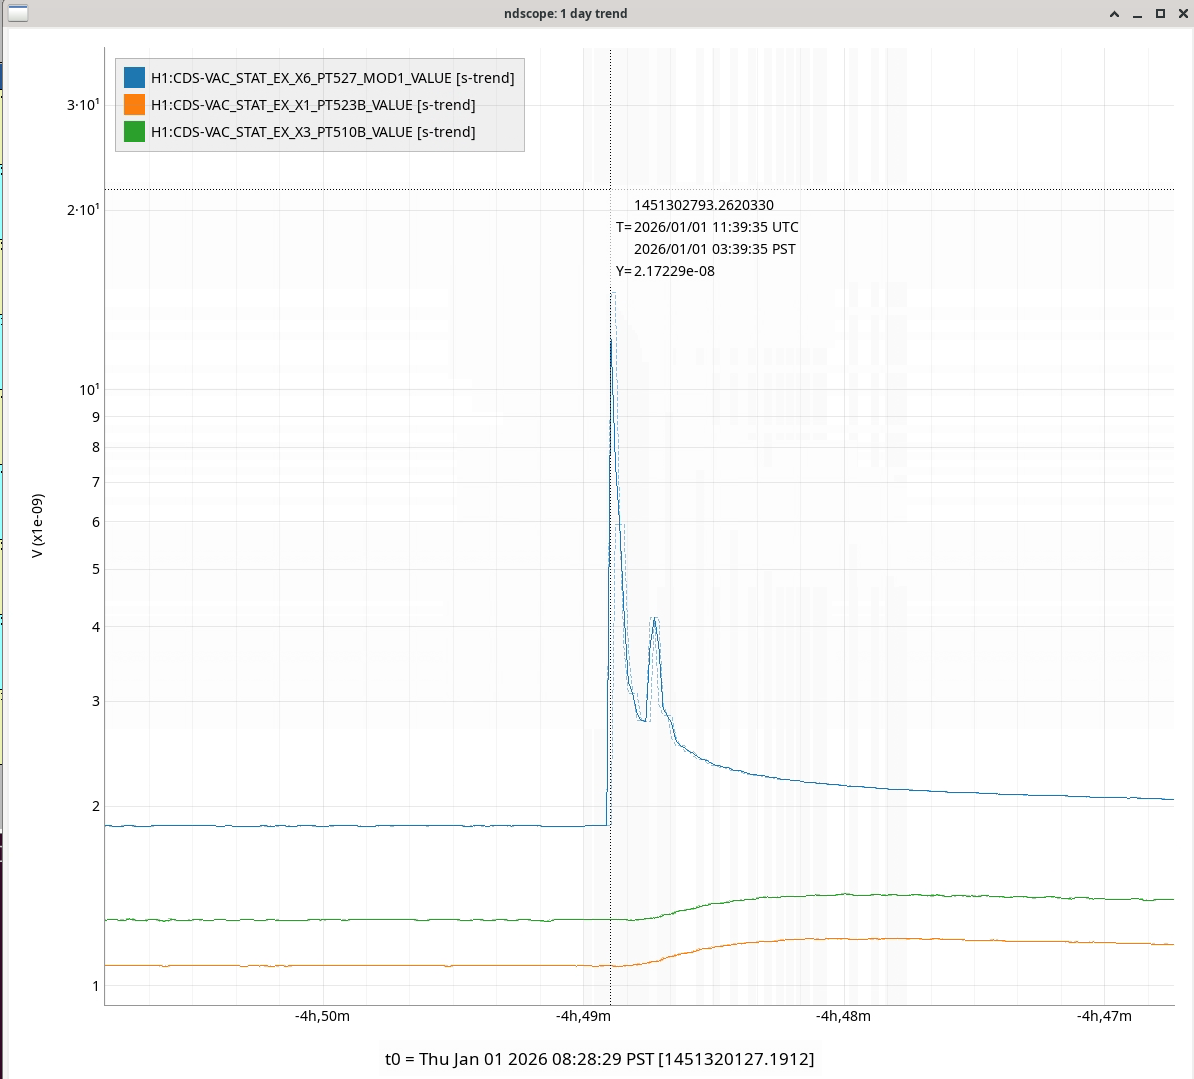The width and height of the screenshot is (1194, 1079).
Task: Minimize the ndscope window
Action: click(1138, 14)
